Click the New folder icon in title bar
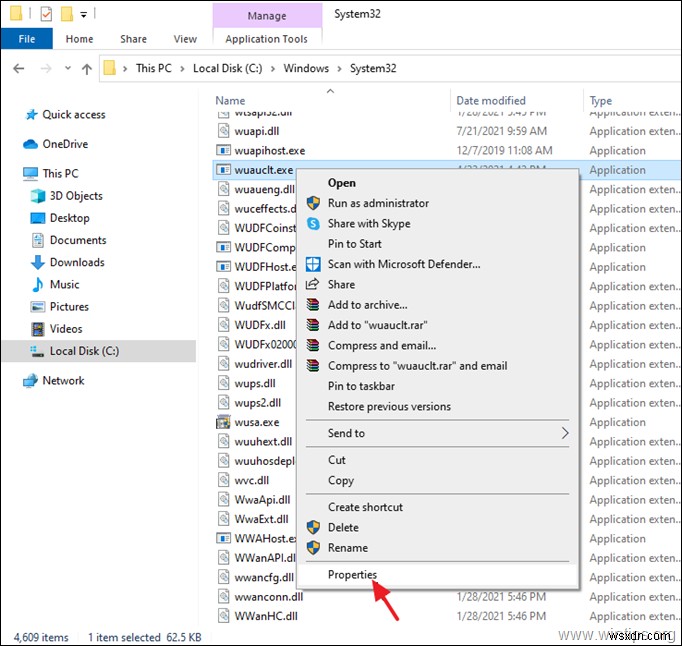The width and height of the screenshot is (682, 646). 67,14
